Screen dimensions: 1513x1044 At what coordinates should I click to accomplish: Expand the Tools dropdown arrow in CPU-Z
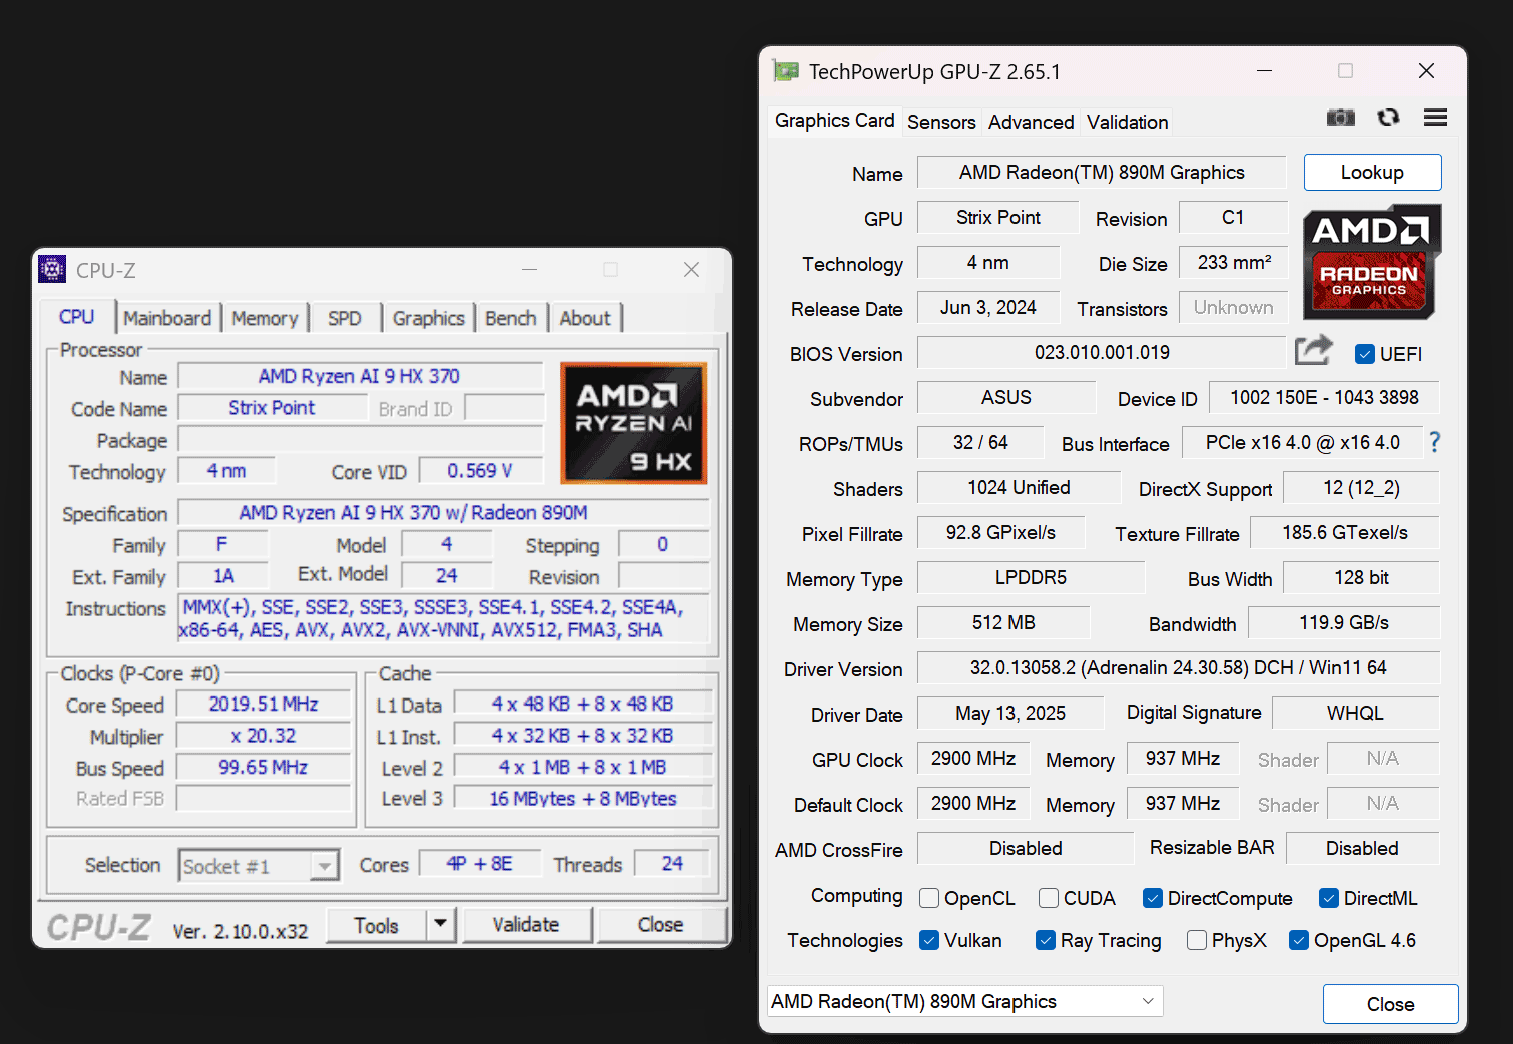coord(441,925)
